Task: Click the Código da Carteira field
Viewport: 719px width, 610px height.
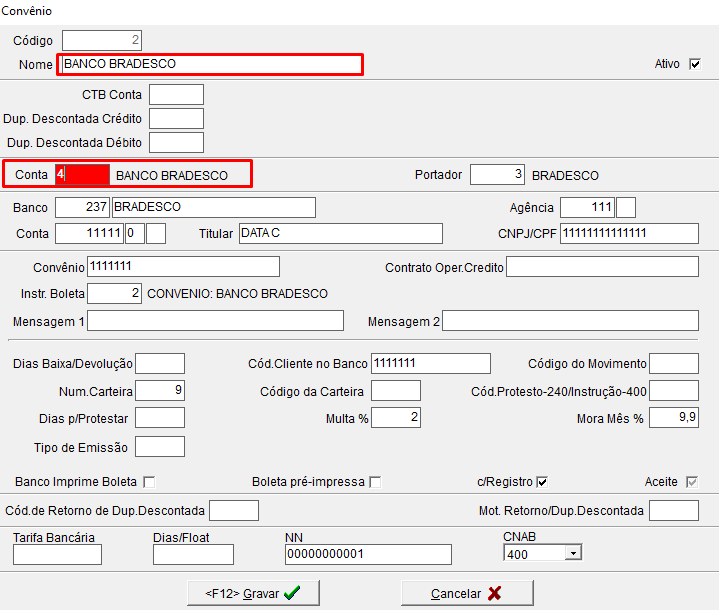Action: [x=396, y=390]
